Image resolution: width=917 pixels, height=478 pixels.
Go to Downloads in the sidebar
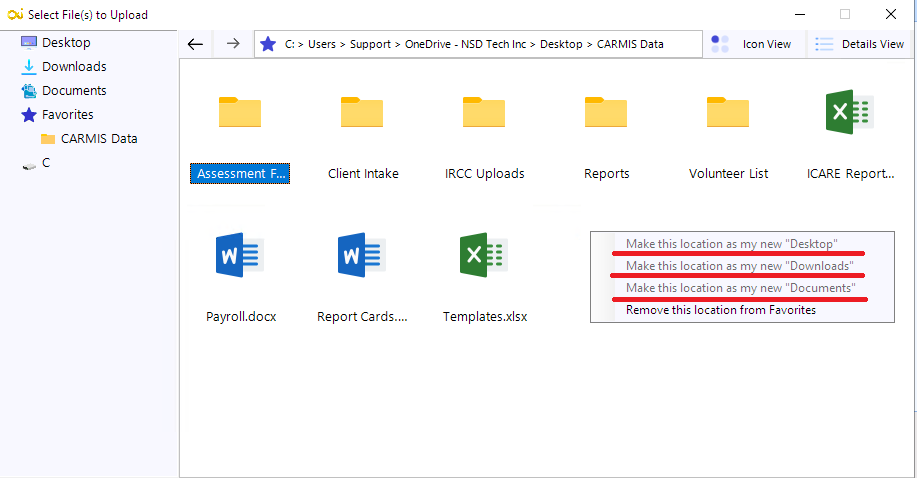(x=73, y=67)
